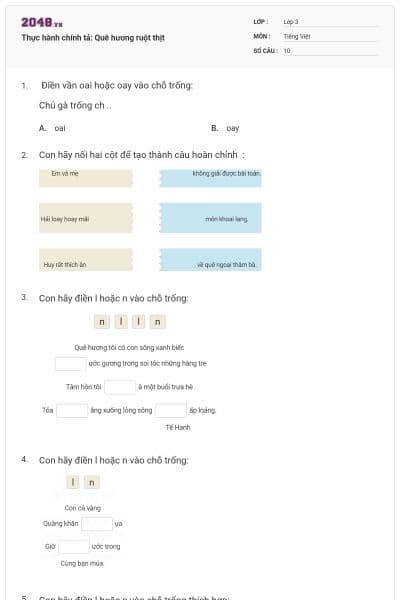
Task: Click the 'Huy rất thích ăn' card
Action: 86,260
